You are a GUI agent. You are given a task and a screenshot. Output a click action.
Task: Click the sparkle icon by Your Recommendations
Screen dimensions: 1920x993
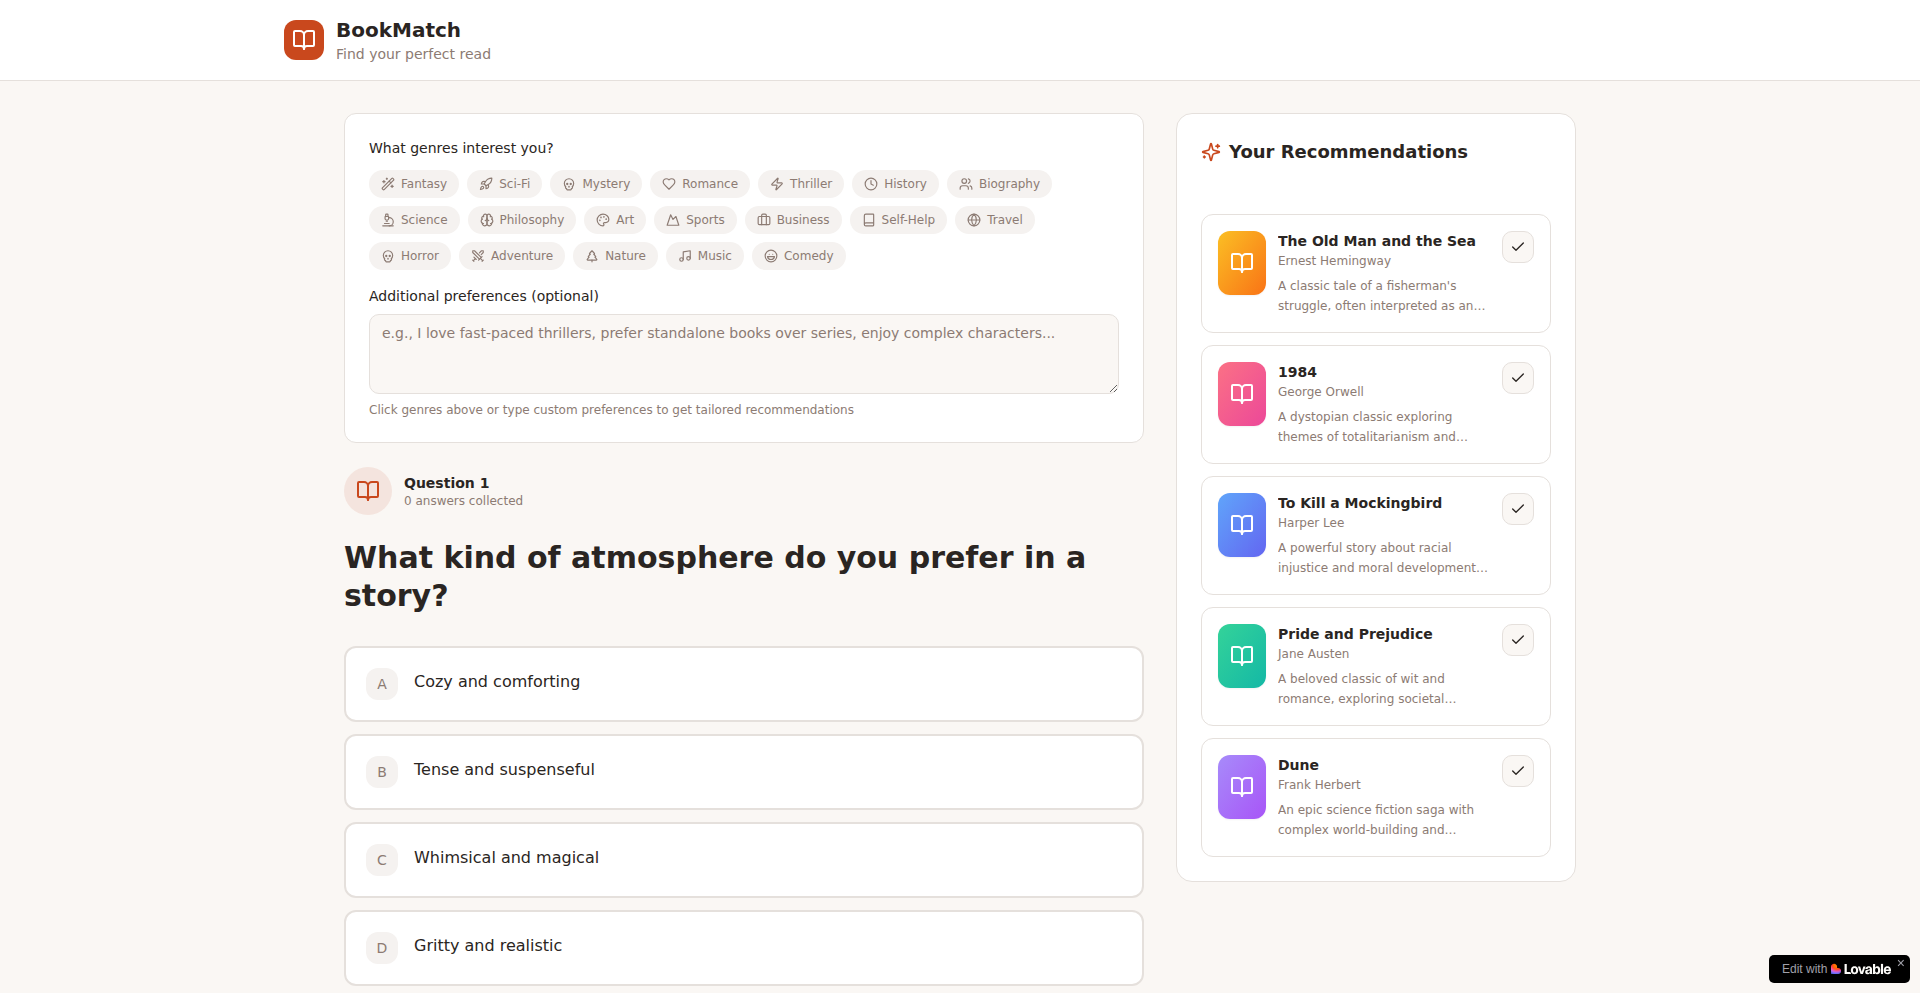1211,152
